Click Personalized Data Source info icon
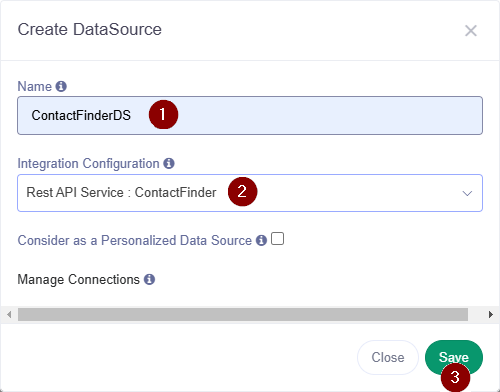This screenshot has height=392, width=500. coord(261,240)
